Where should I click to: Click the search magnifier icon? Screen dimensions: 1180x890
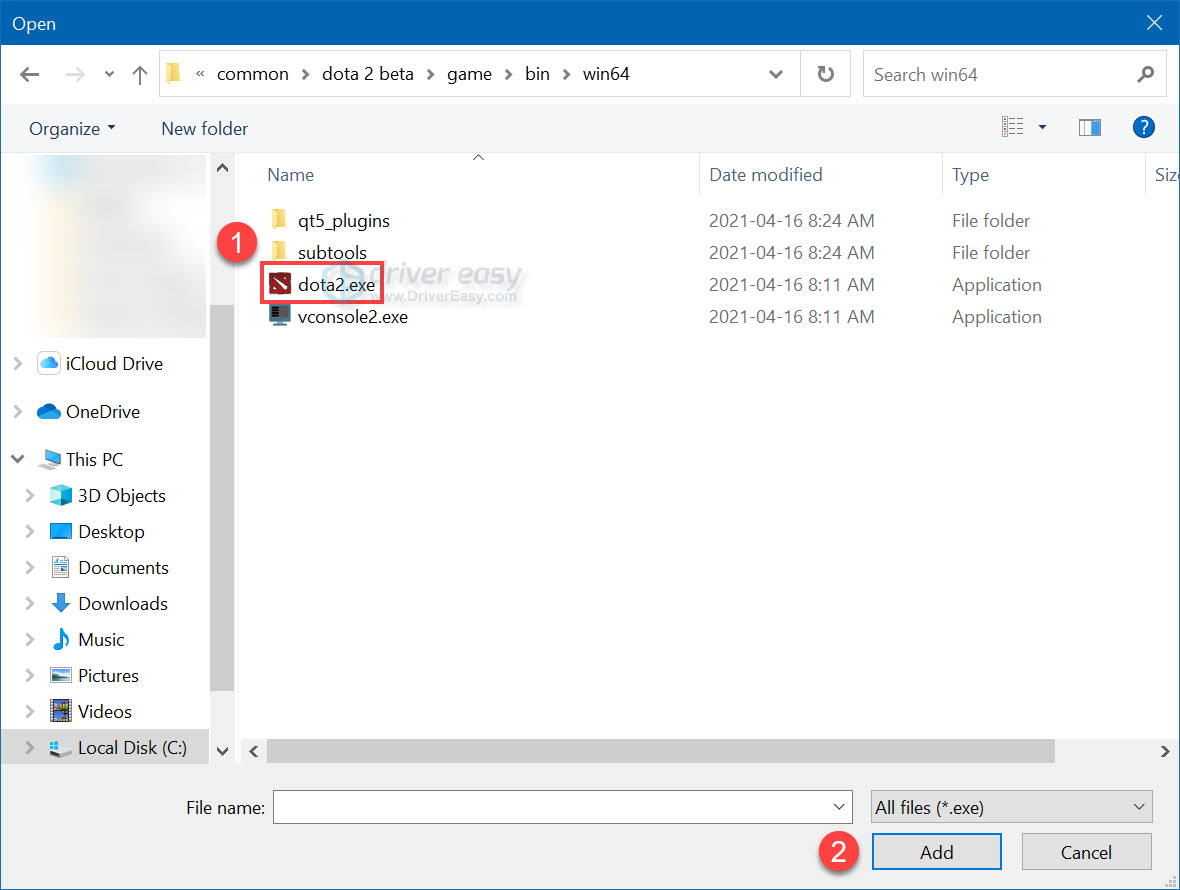point(1145,74)
